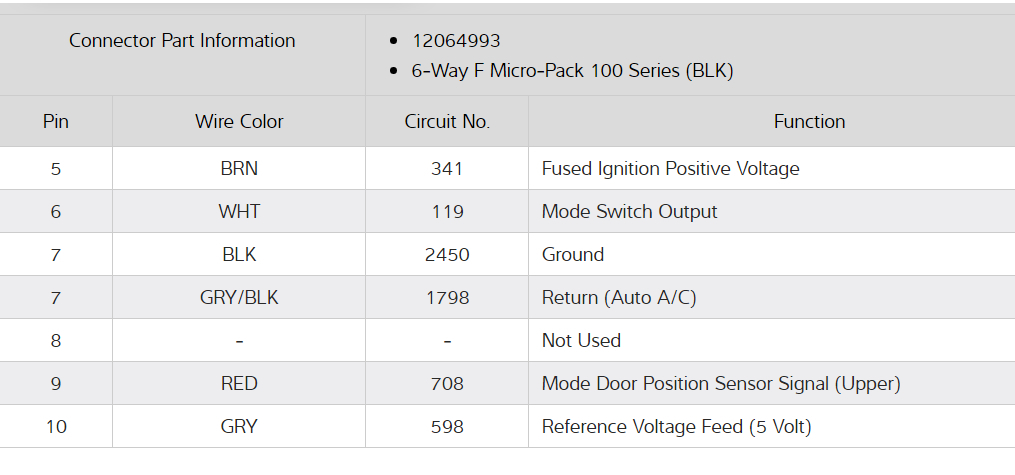The width and height of the screenshot is (1015, 475).
Task: Select the WHT wire color cell
Action: click(x=239, y=212)
